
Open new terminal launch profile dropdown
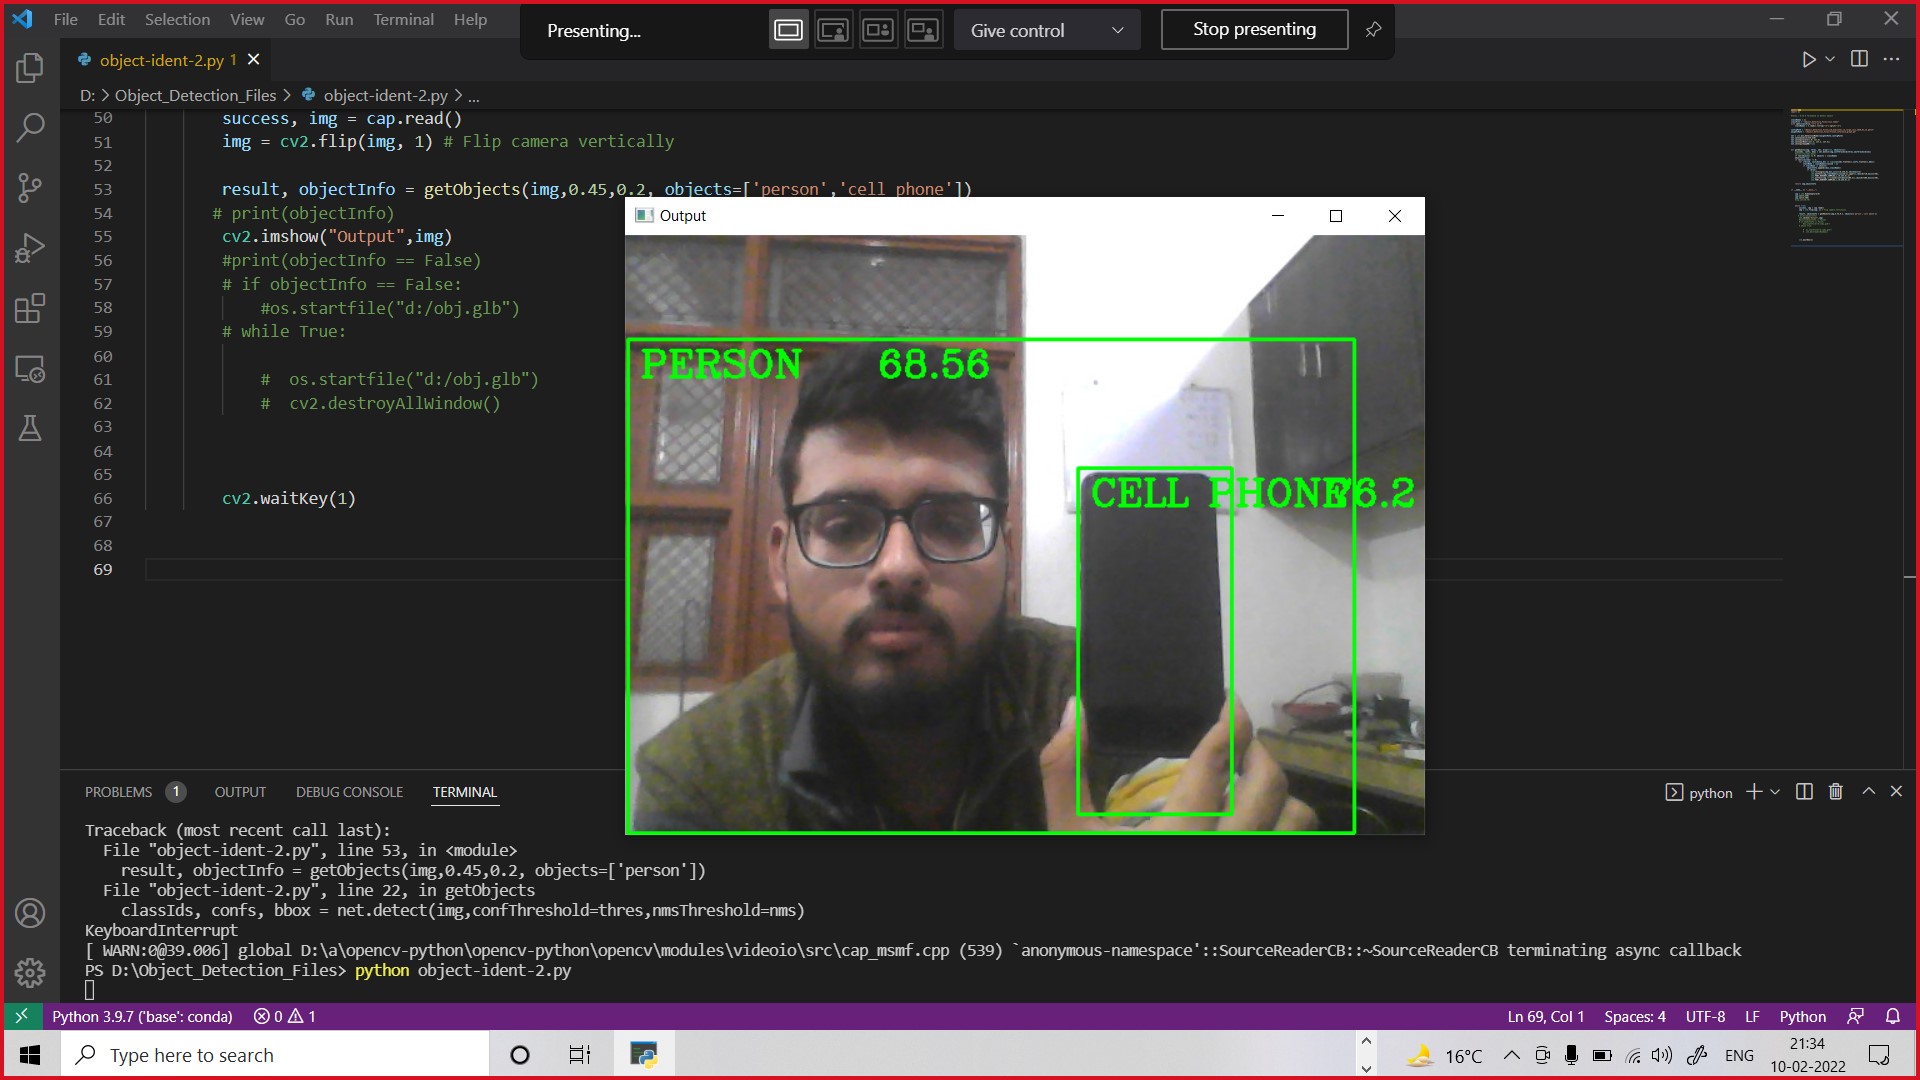1775,791
